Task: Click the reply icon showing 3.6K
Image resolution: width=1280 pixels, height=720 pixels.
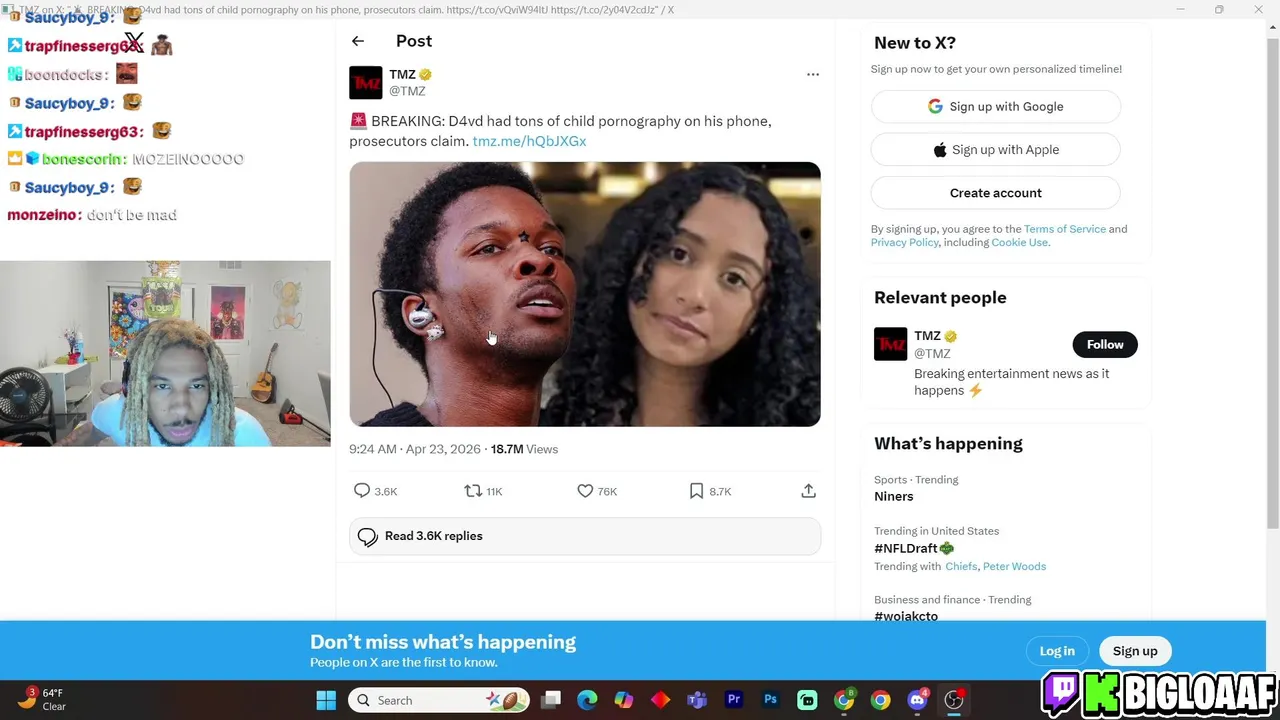Action: 362,490
